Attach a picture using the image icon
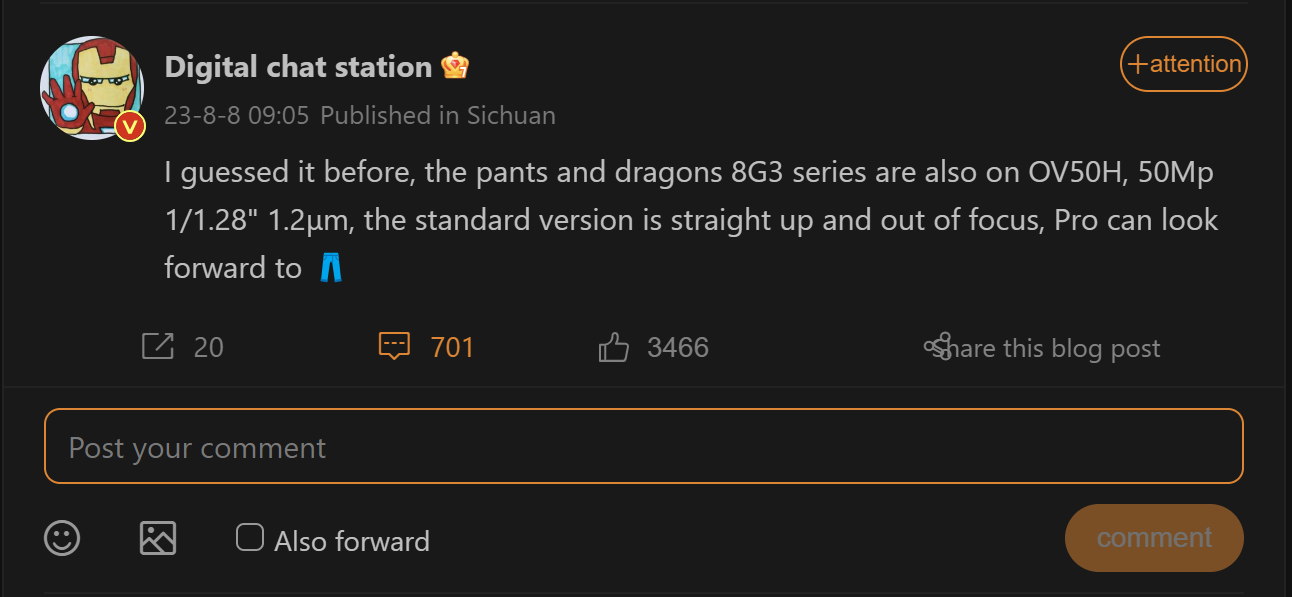Viewport: 1292px width, 597px height. click(158, 538)
